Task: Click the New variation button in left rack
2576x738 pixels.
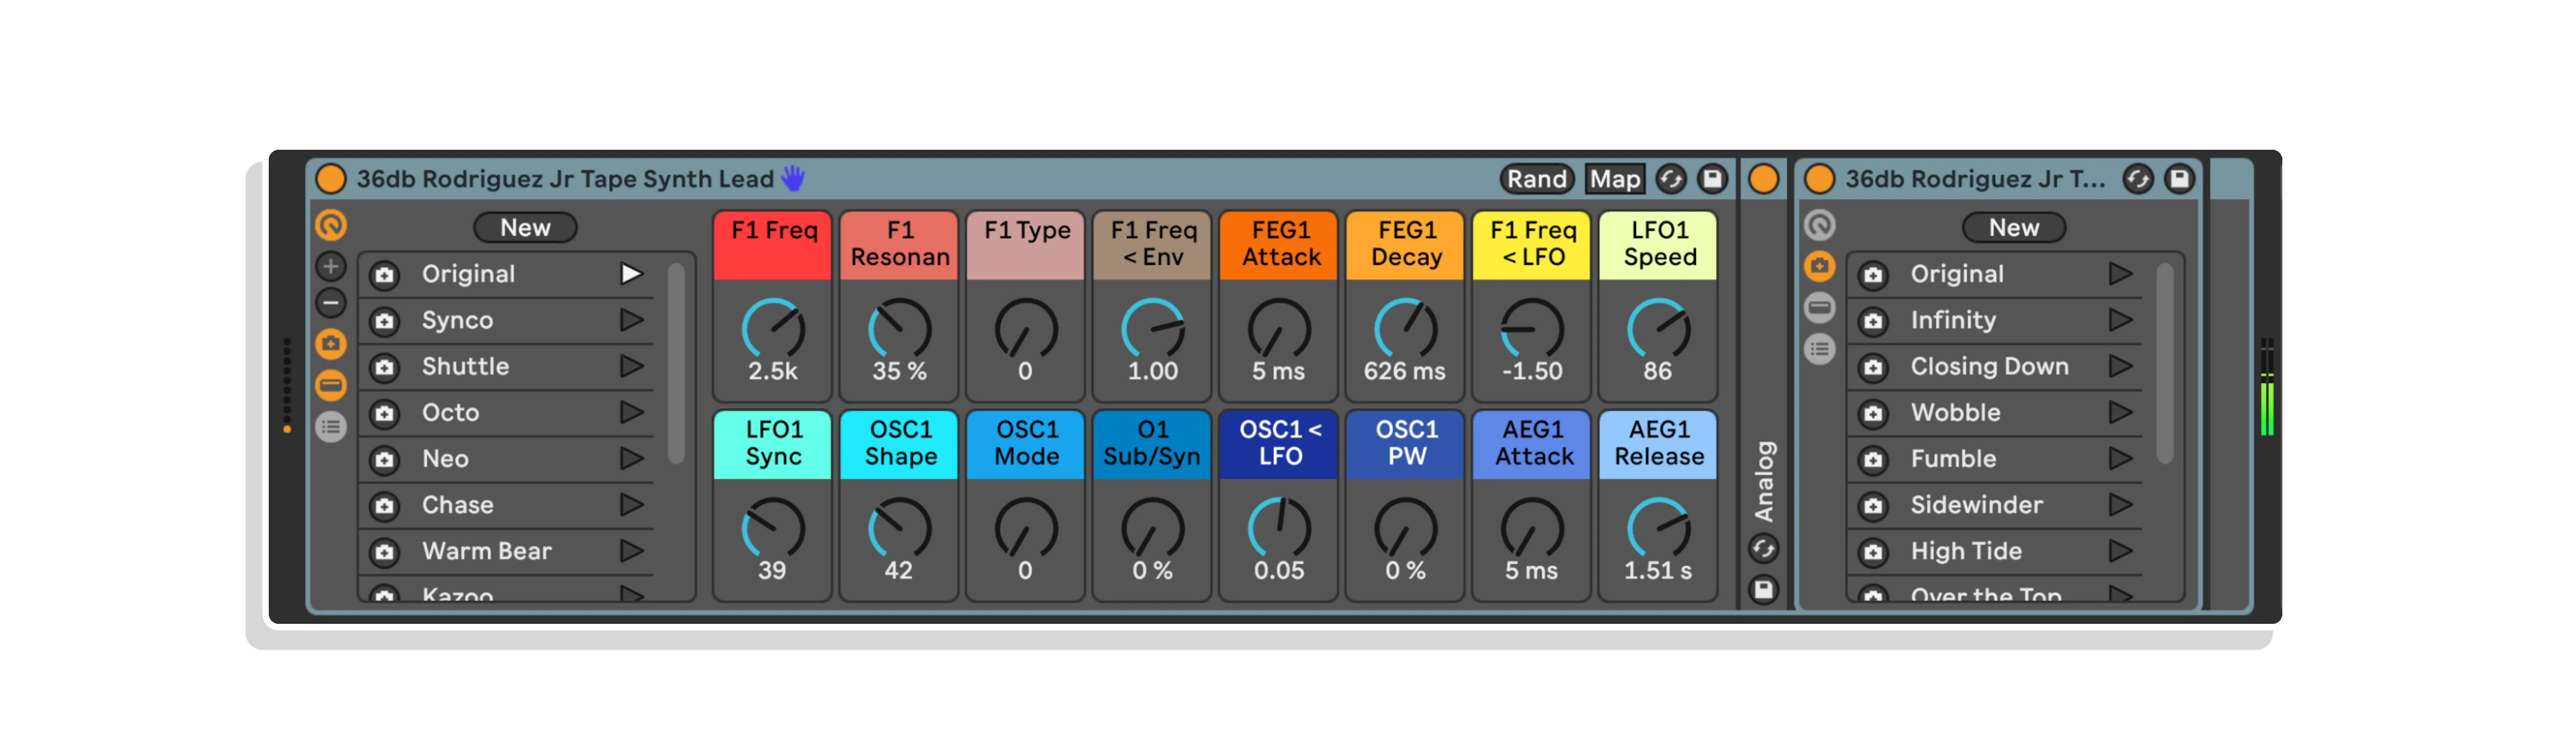Action: tap(525, 227)
